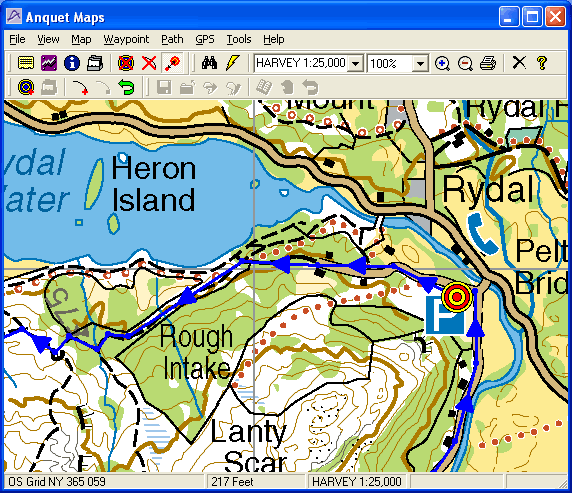Maximize the Anquet Maps window
The image size is (572, 493).
pyautogui.click(x=532, y=17)
